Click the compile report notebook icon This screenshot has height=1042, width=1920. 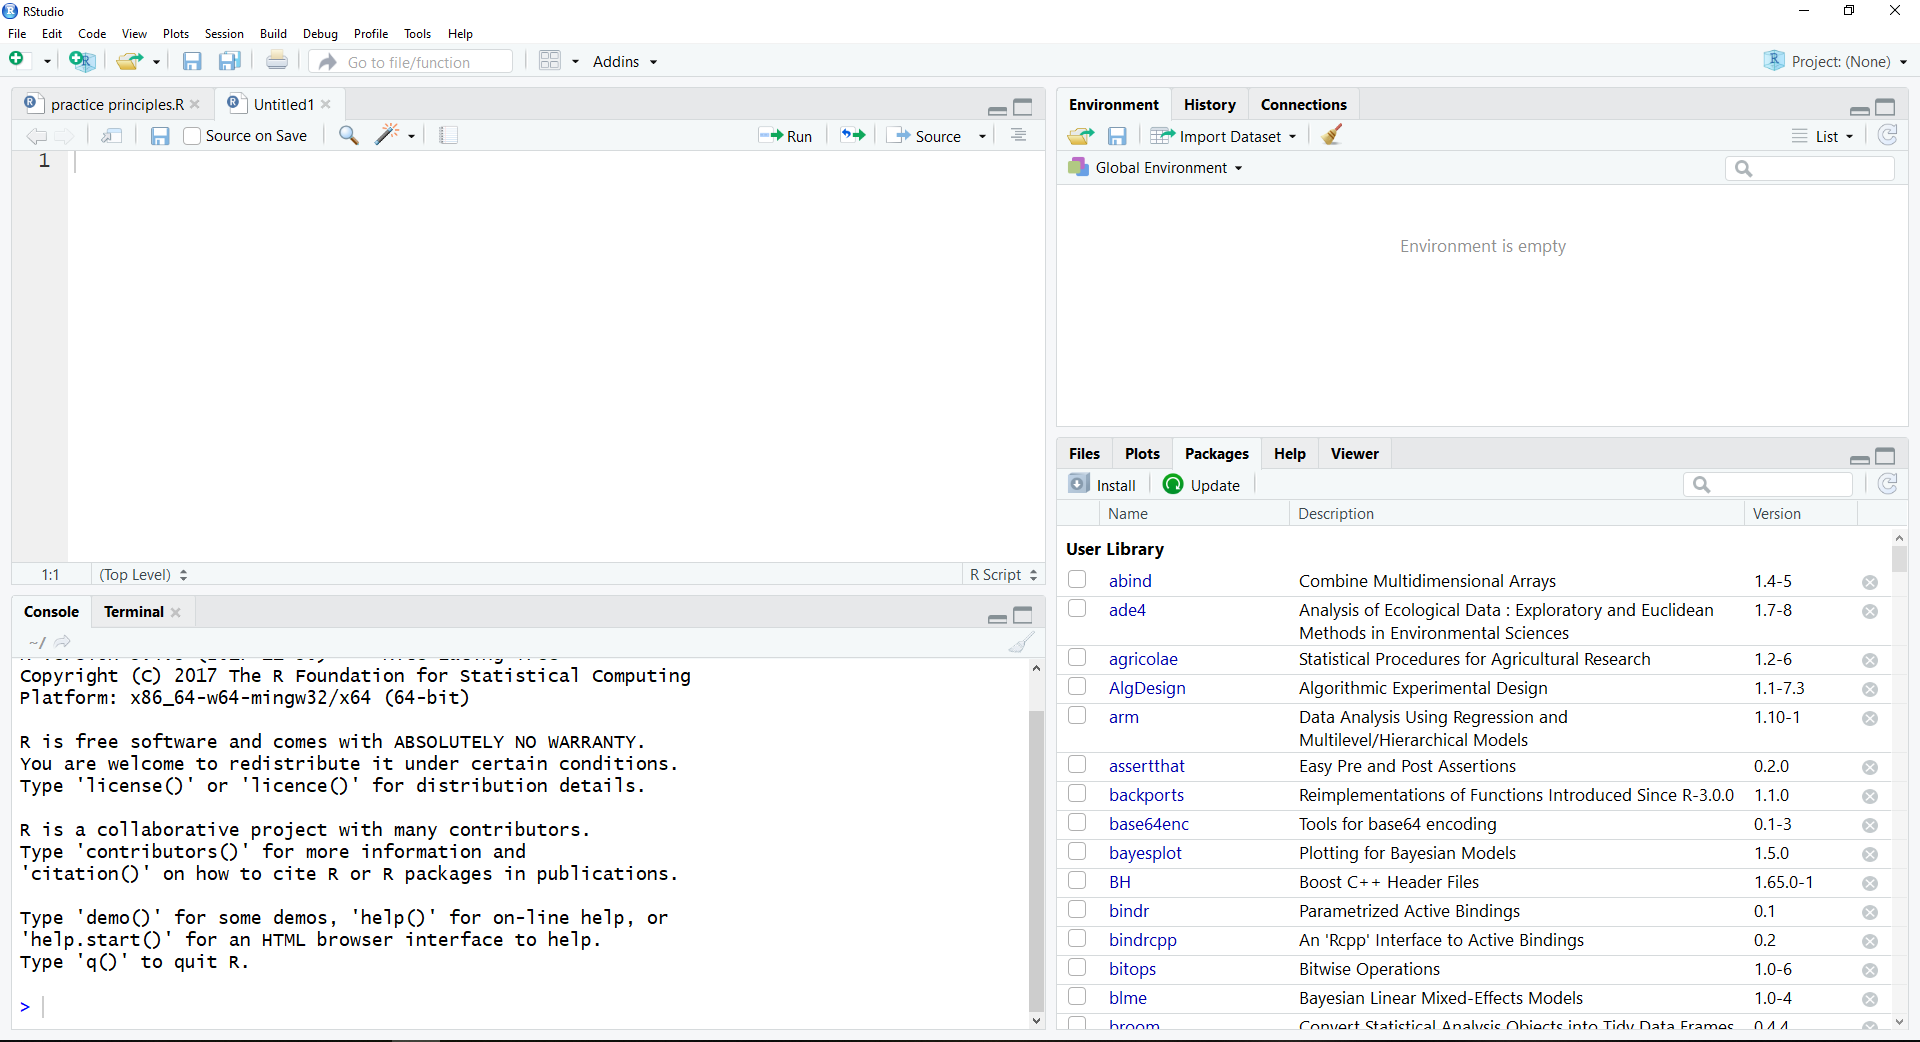click(448, 135)
